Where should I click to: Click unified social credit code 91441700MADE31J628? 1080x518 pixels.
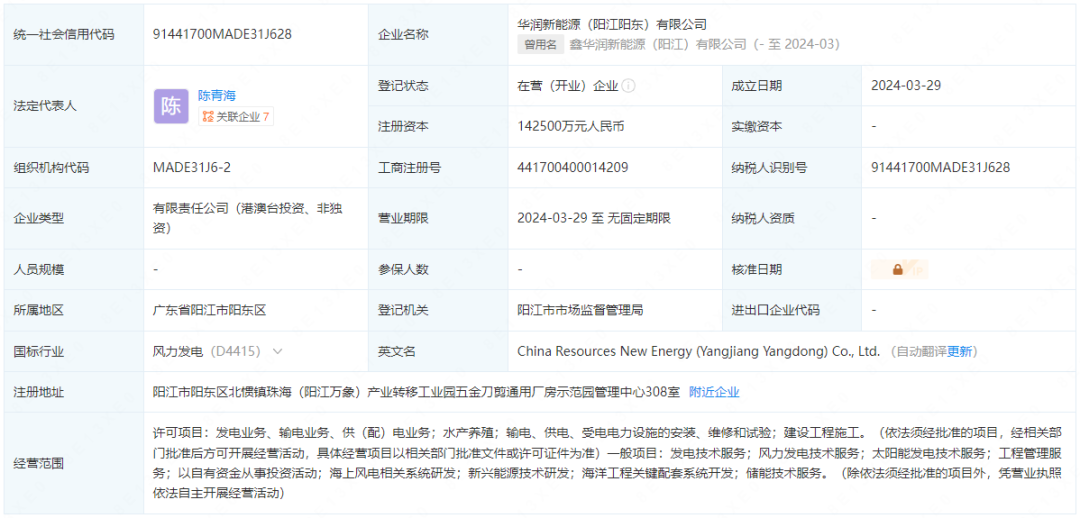[x=222, y=34]
